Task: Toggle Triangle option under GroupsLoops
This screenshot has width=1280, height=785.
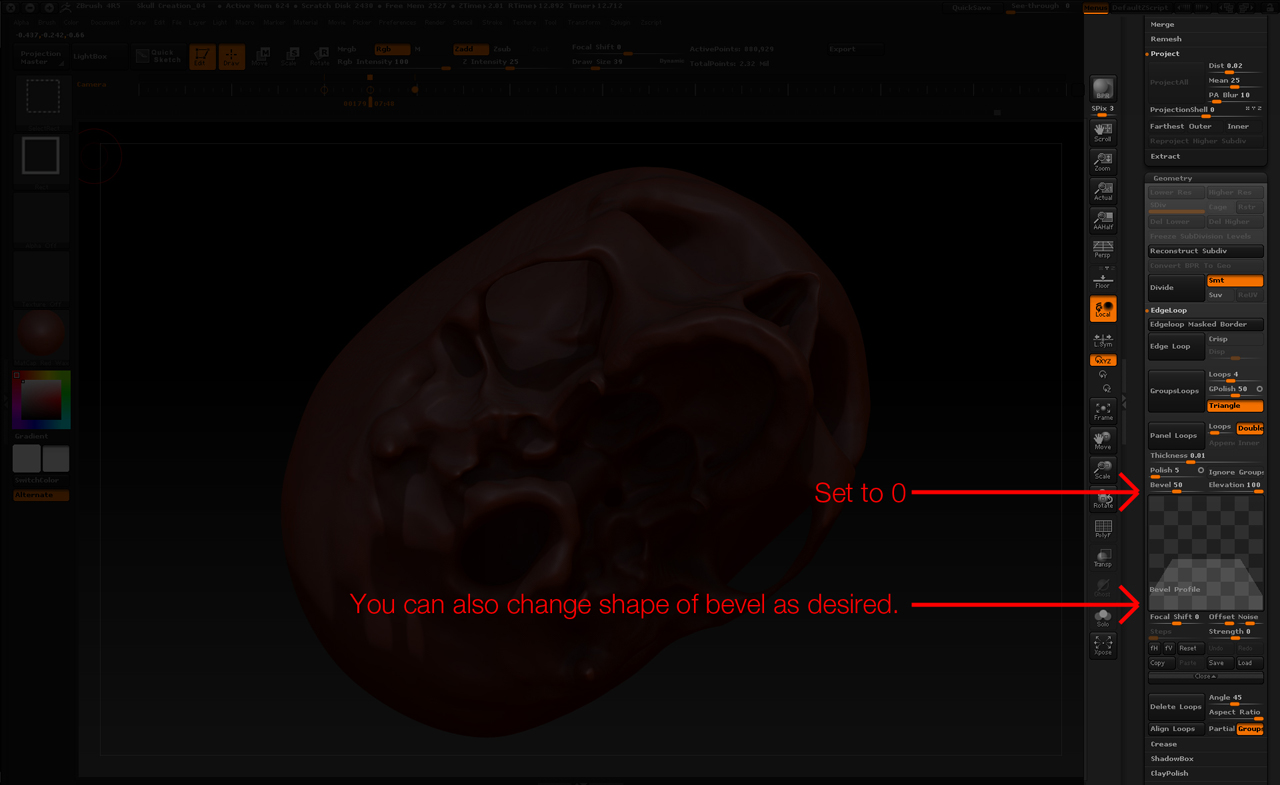Action: (1235, 406)
